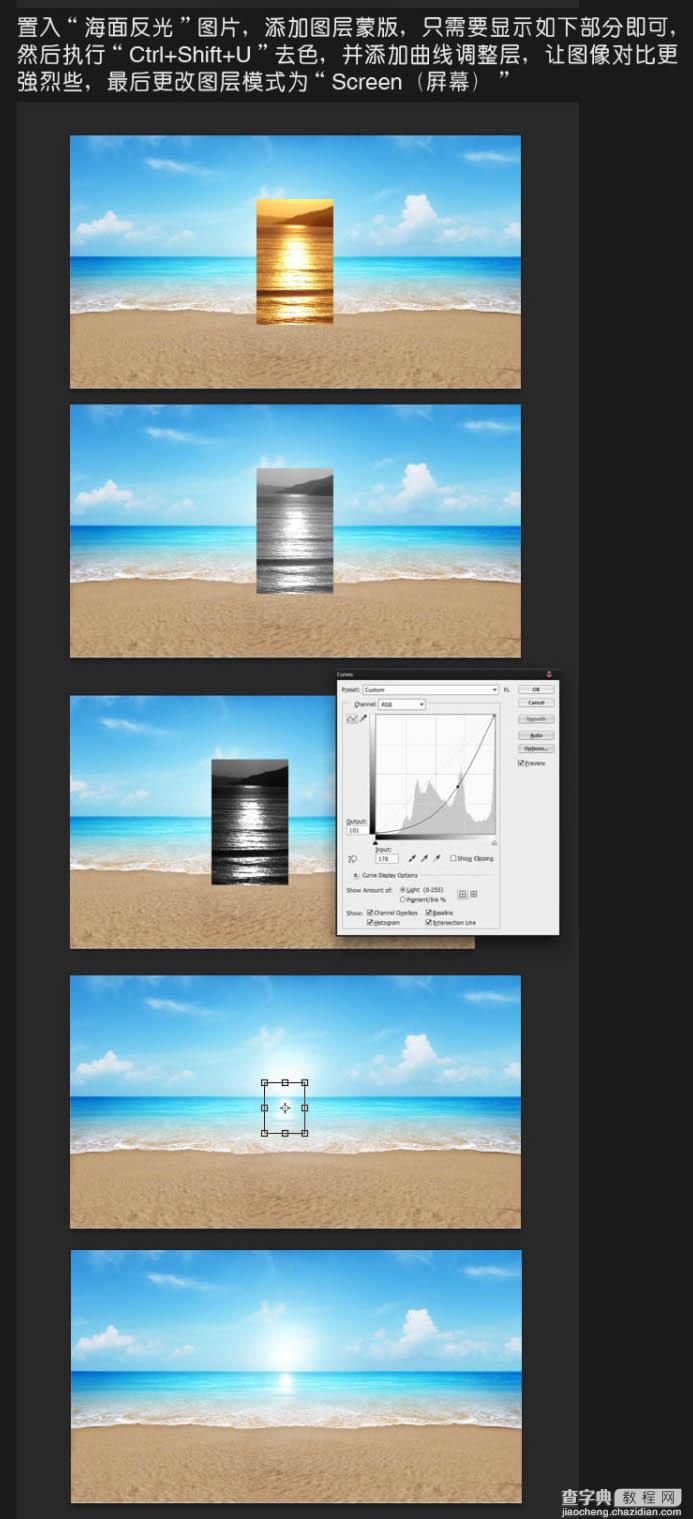The image size is (693, 1519).
Task: Click the left-middle transform handle
Action: pyautogui.click(x=264, y=1107)
